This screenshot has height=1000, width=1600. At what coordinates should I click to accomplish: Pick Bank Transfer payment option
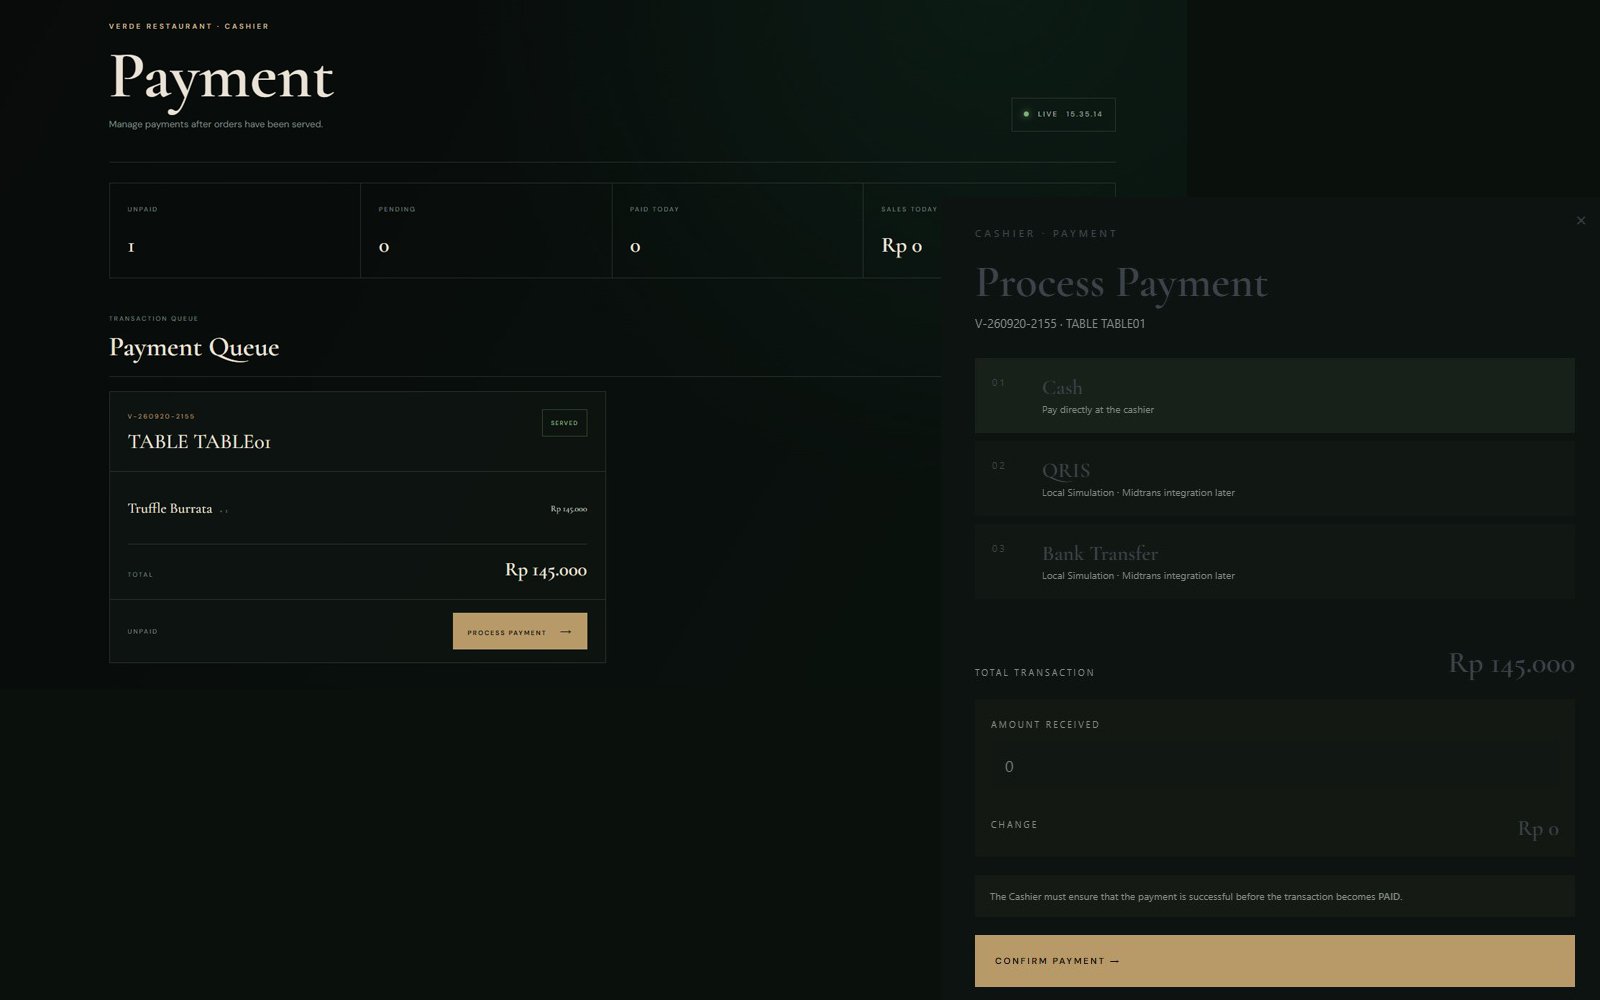coord(1274,561)
